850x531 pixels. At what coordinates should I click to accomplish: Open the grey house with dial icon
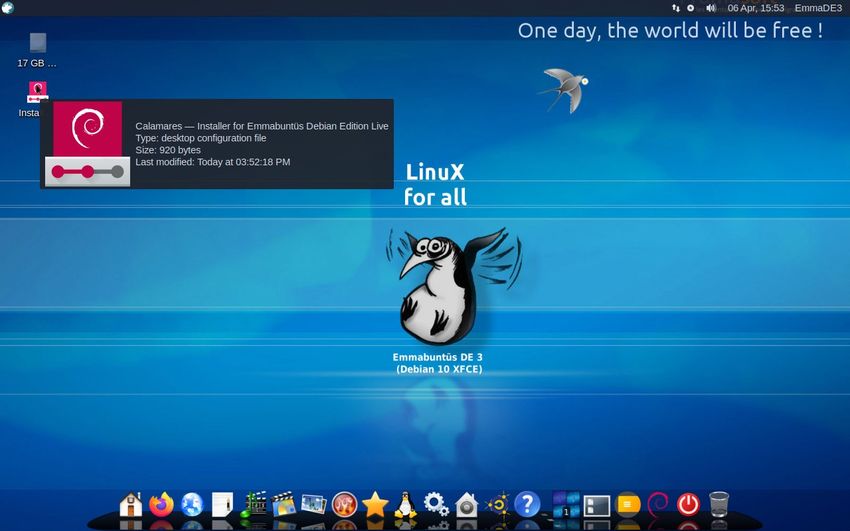pyautogui.click(x=466, y=504)
